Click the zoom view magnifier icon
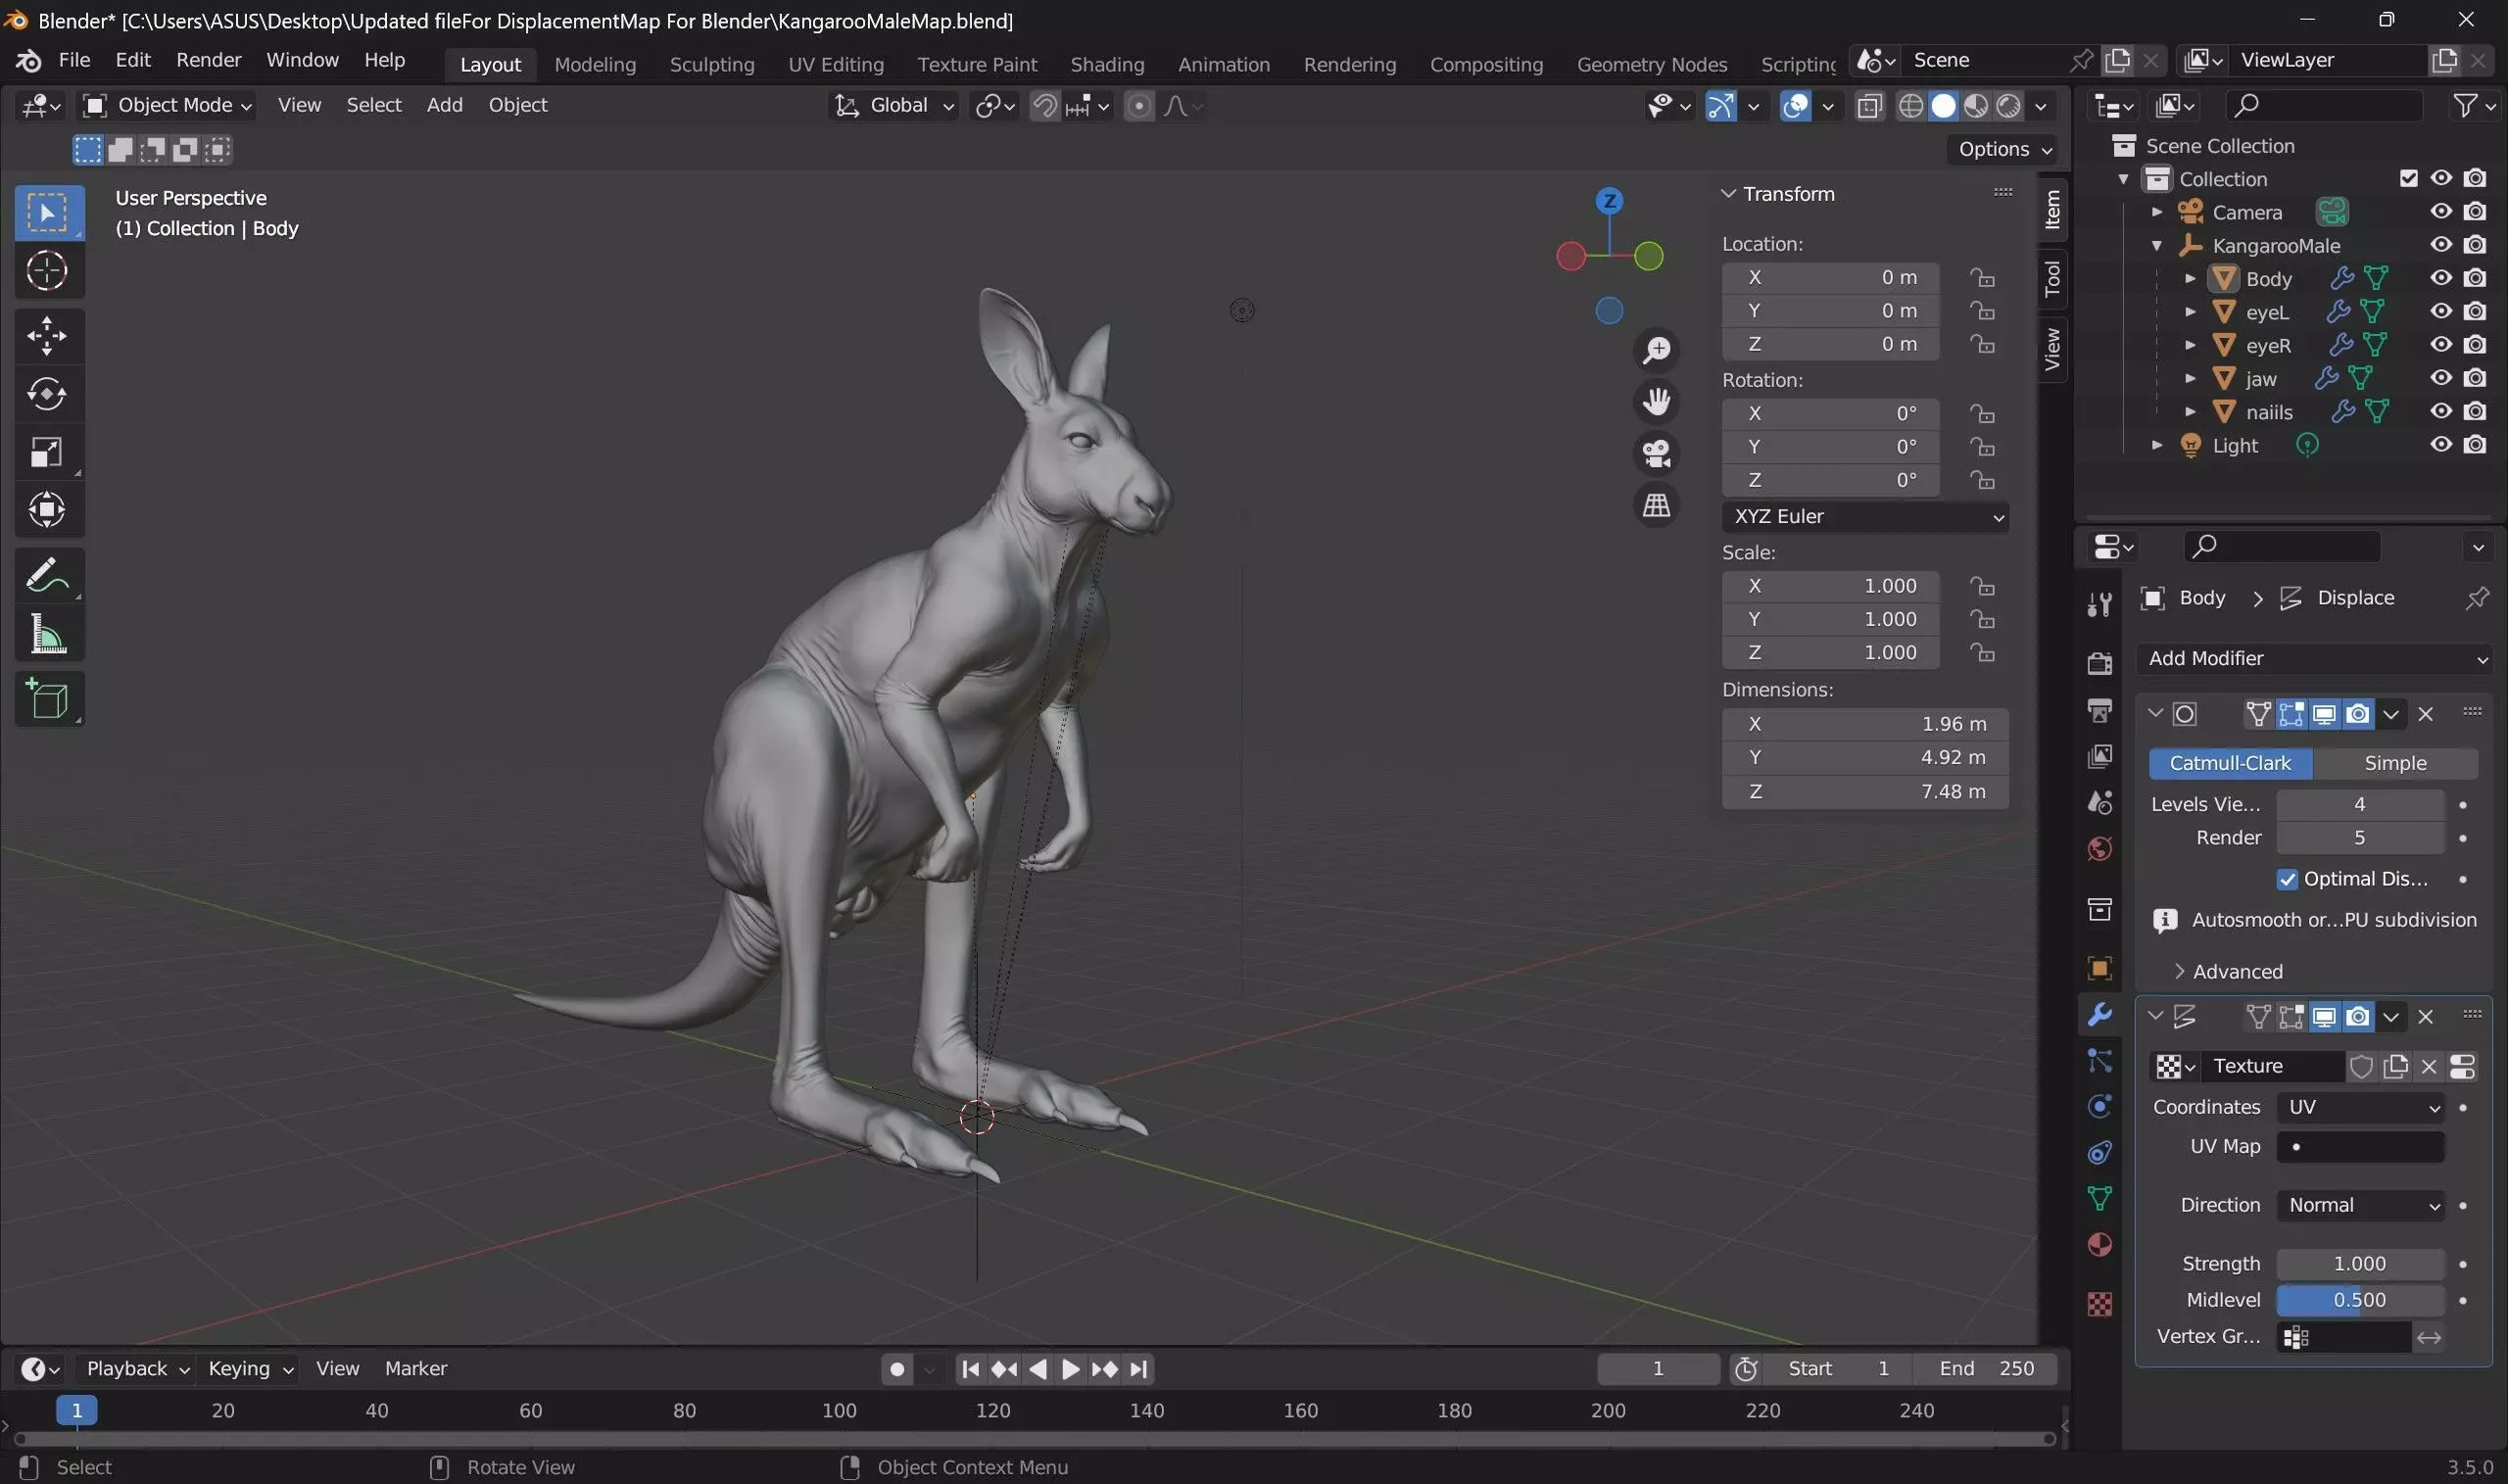The height and width of the screenshot is (1484, 2508). (x=1657, y=350)
